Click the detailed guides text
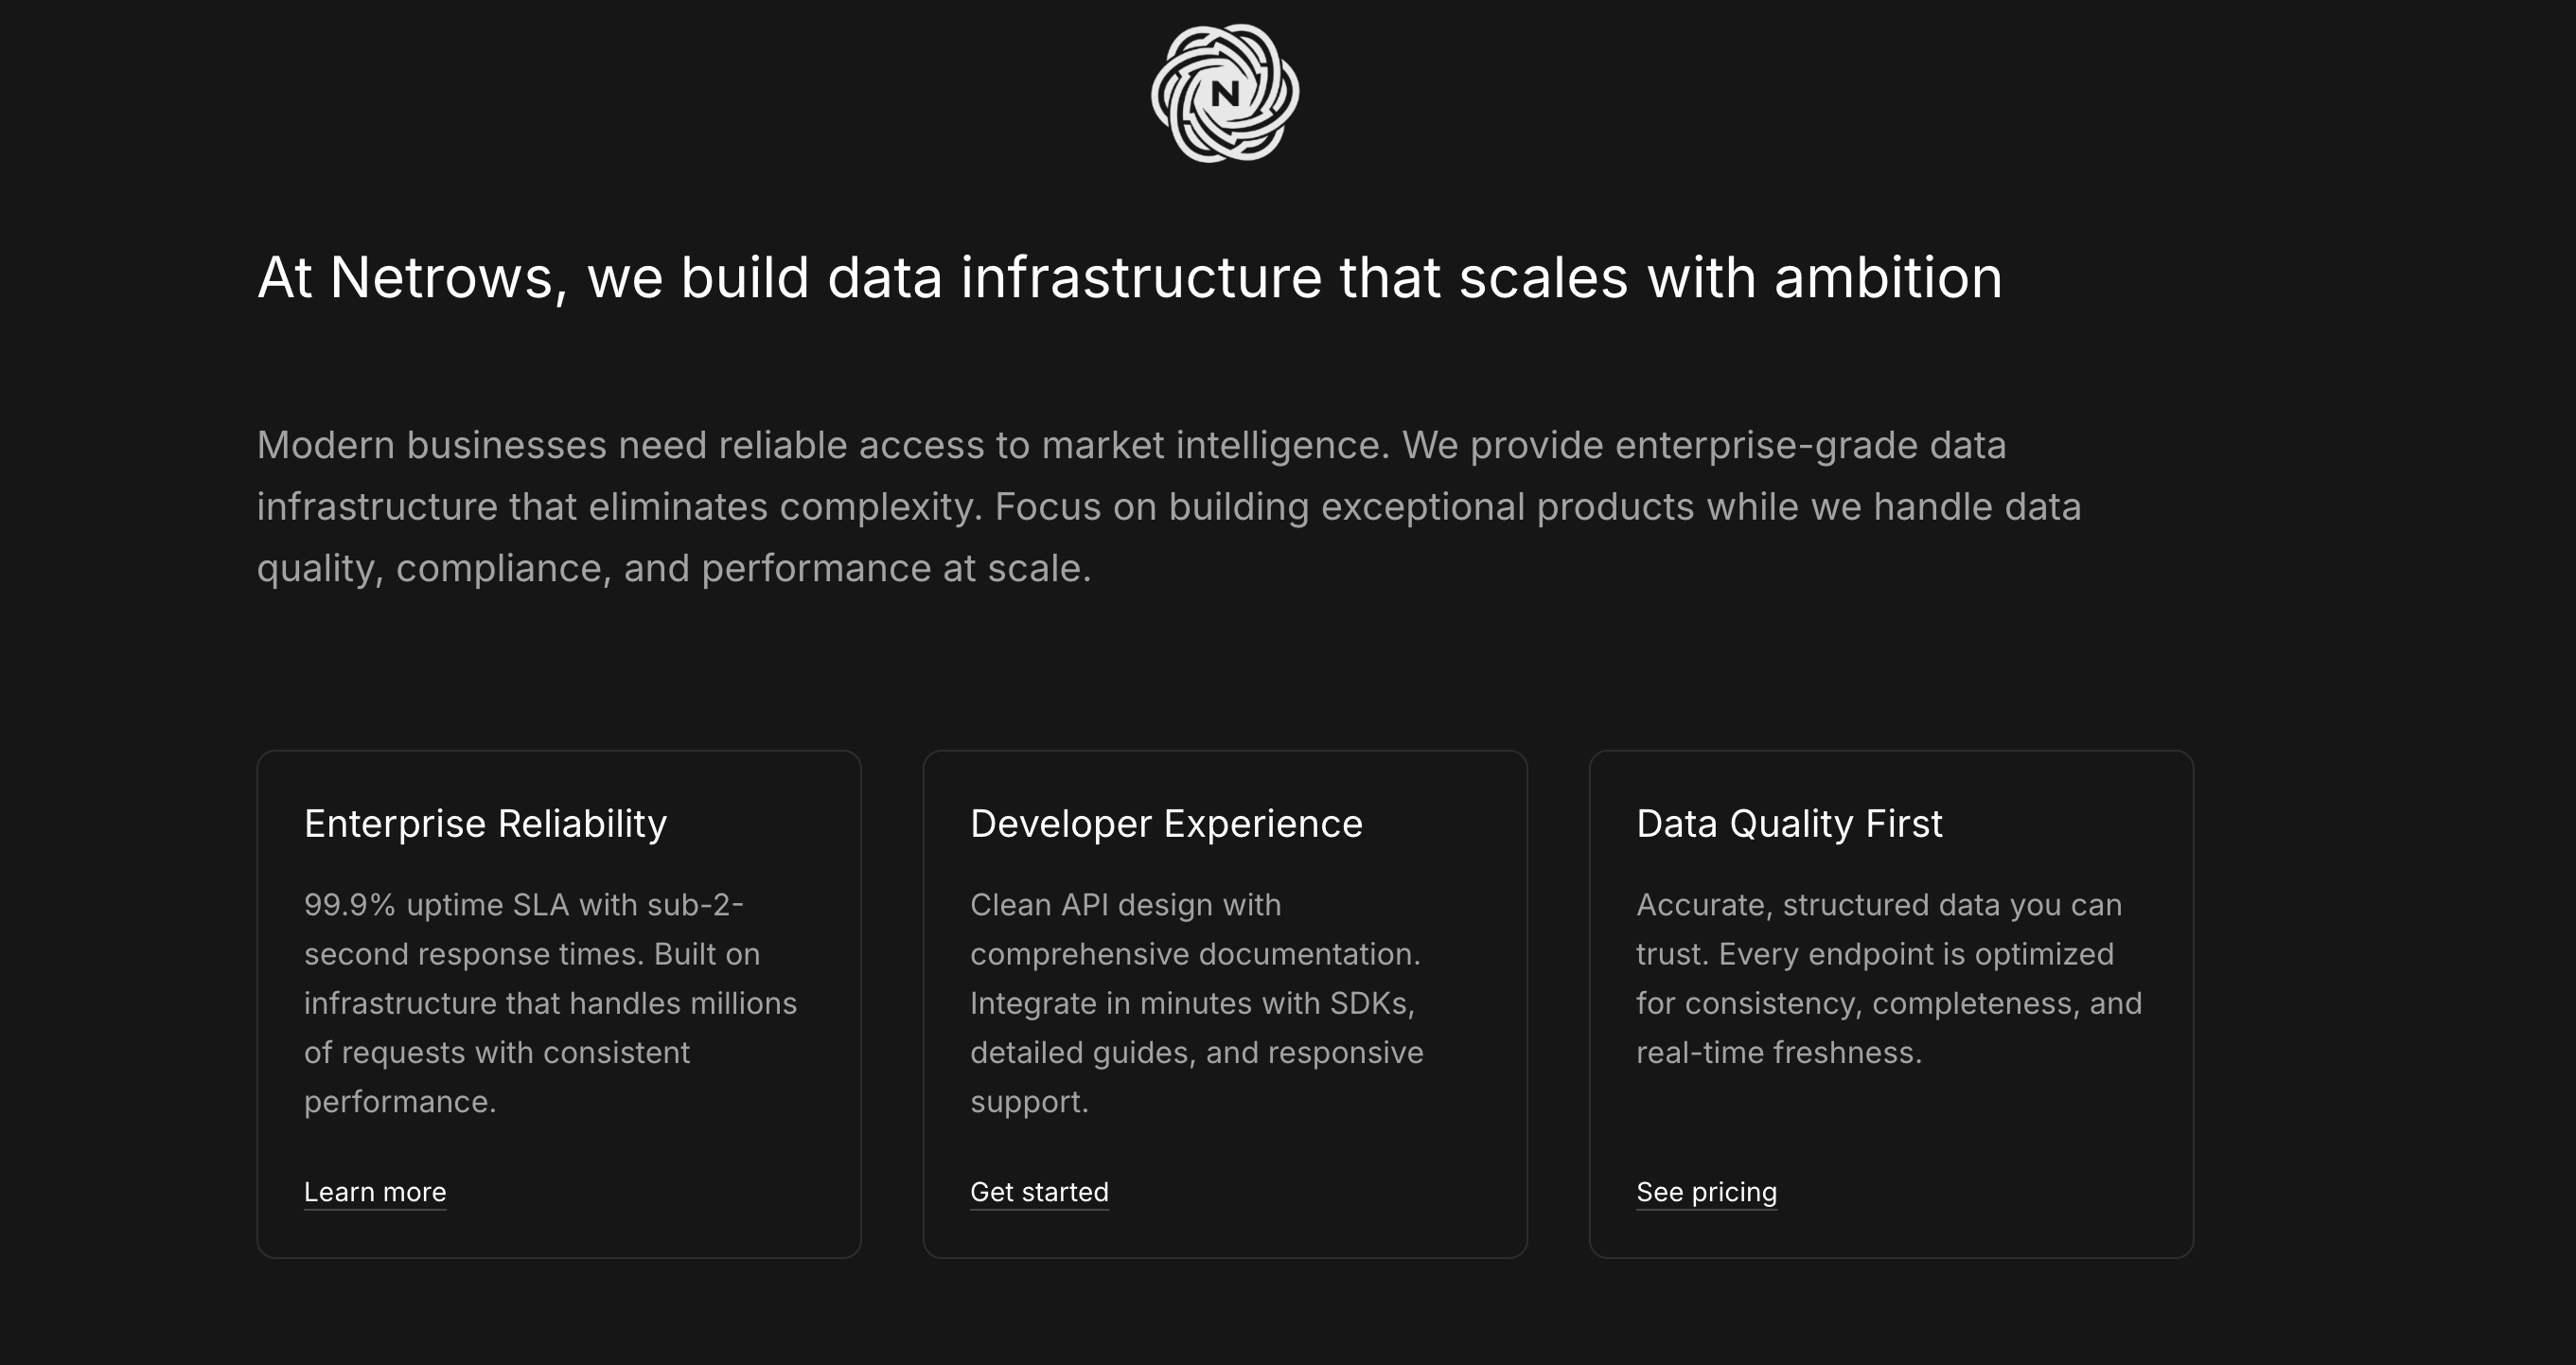This screenshot has width=2576, height=1365. point(1082,1052)
